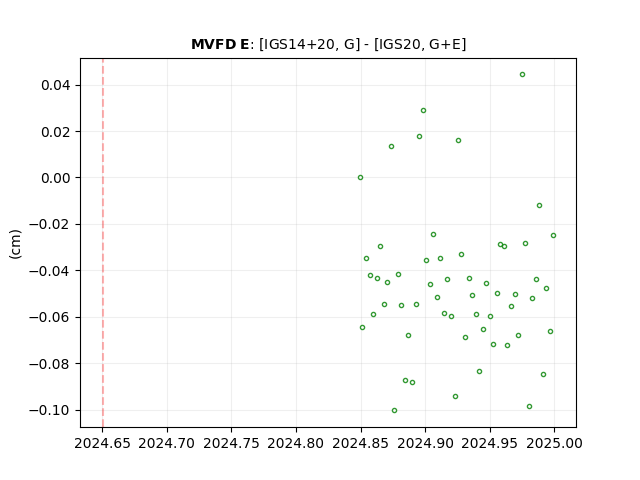The width and height of the screenshot is (640, 480).
Task: Click the 0.00 y-axis tick label
Action: tap(56, 178)
